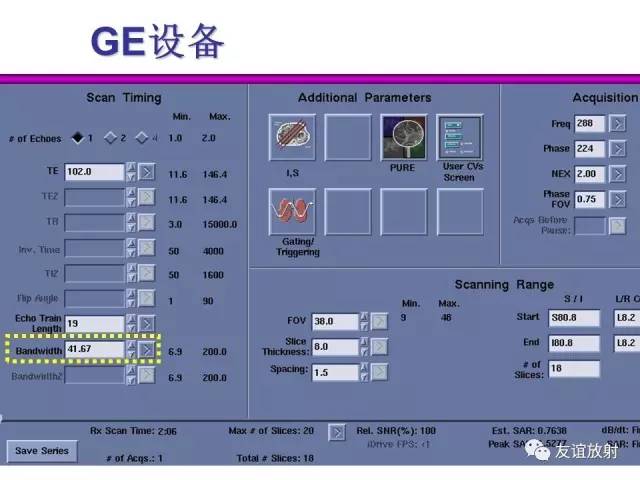Screen dimensions: 640x480
Task: Open the Slice Thickness arrow button
Action: click(380, 347)
